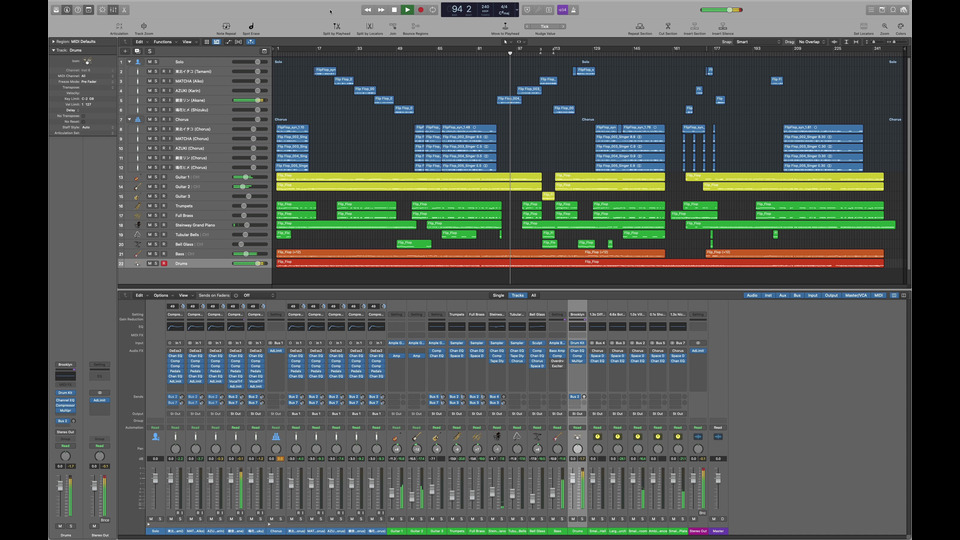Click the Cut Section toolbar icon
The height and width of the screenshot is (540, 960).
point(668,27)
